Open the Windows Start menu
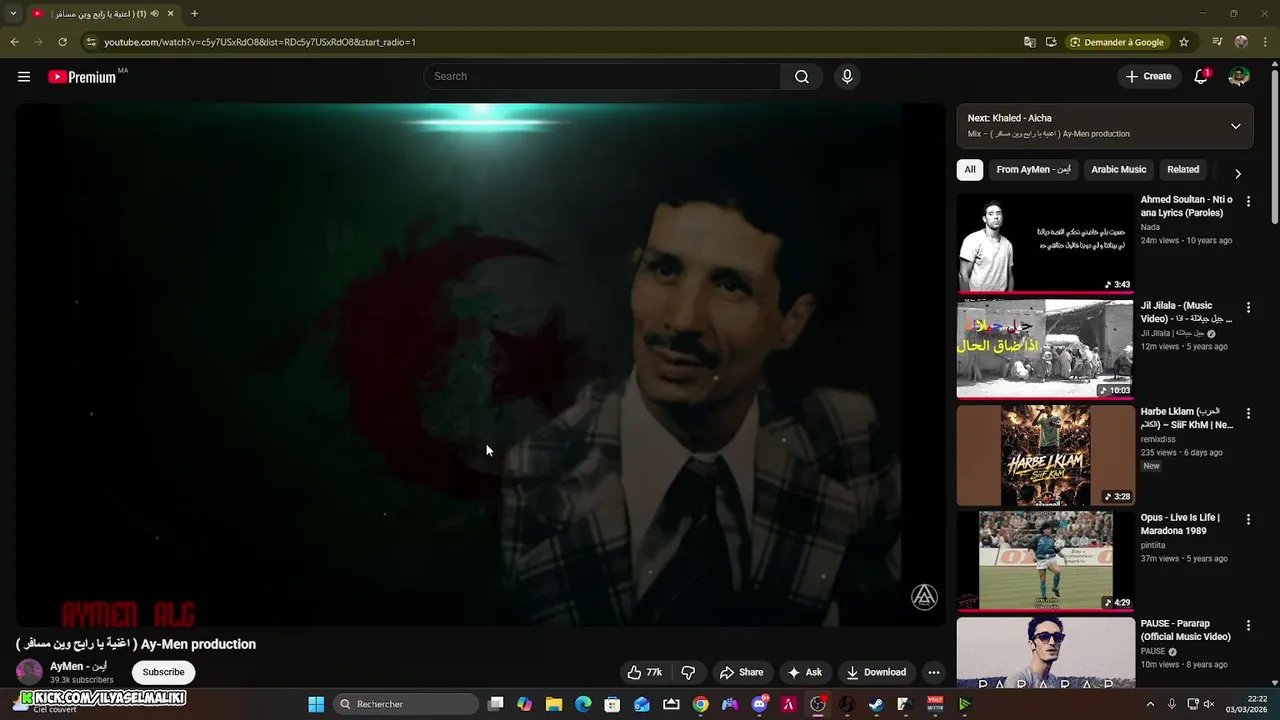 point(316,704)
